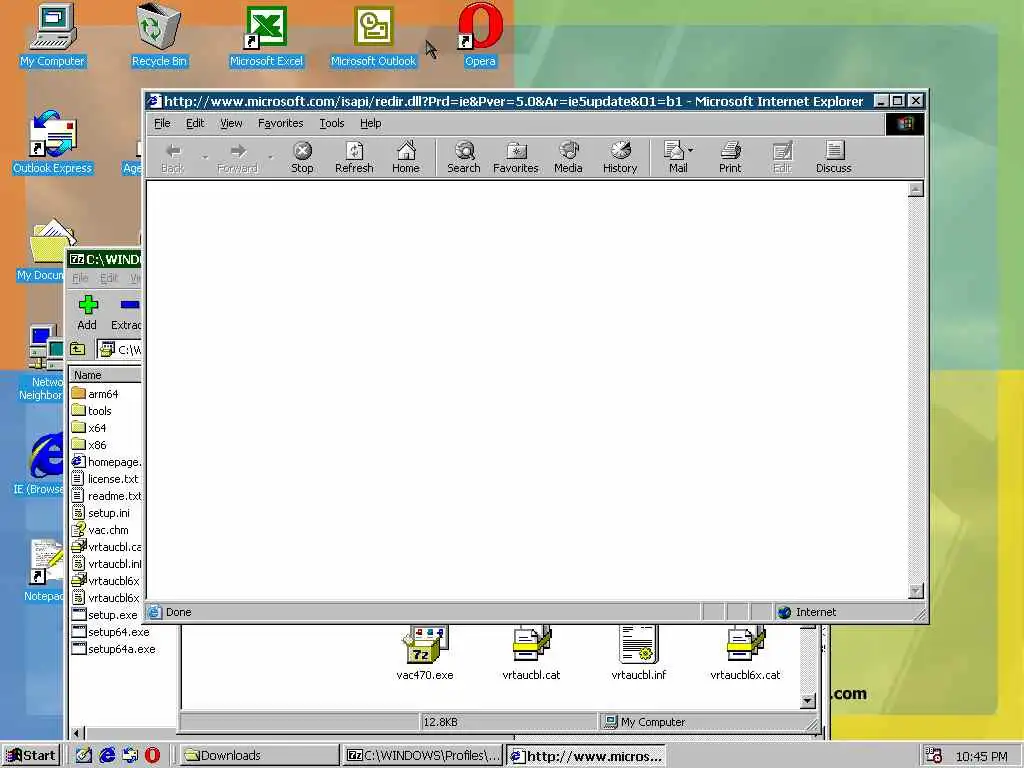1024x768 pixels.
Task: Select the tools folder in 7-Zip list
Action: tap(92, 411)
